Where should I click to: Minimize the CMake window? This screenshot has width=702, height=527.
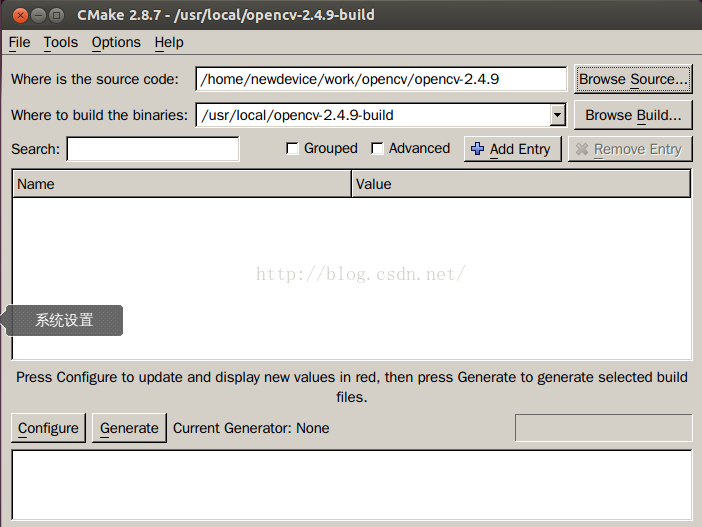(x=39, y=16)
